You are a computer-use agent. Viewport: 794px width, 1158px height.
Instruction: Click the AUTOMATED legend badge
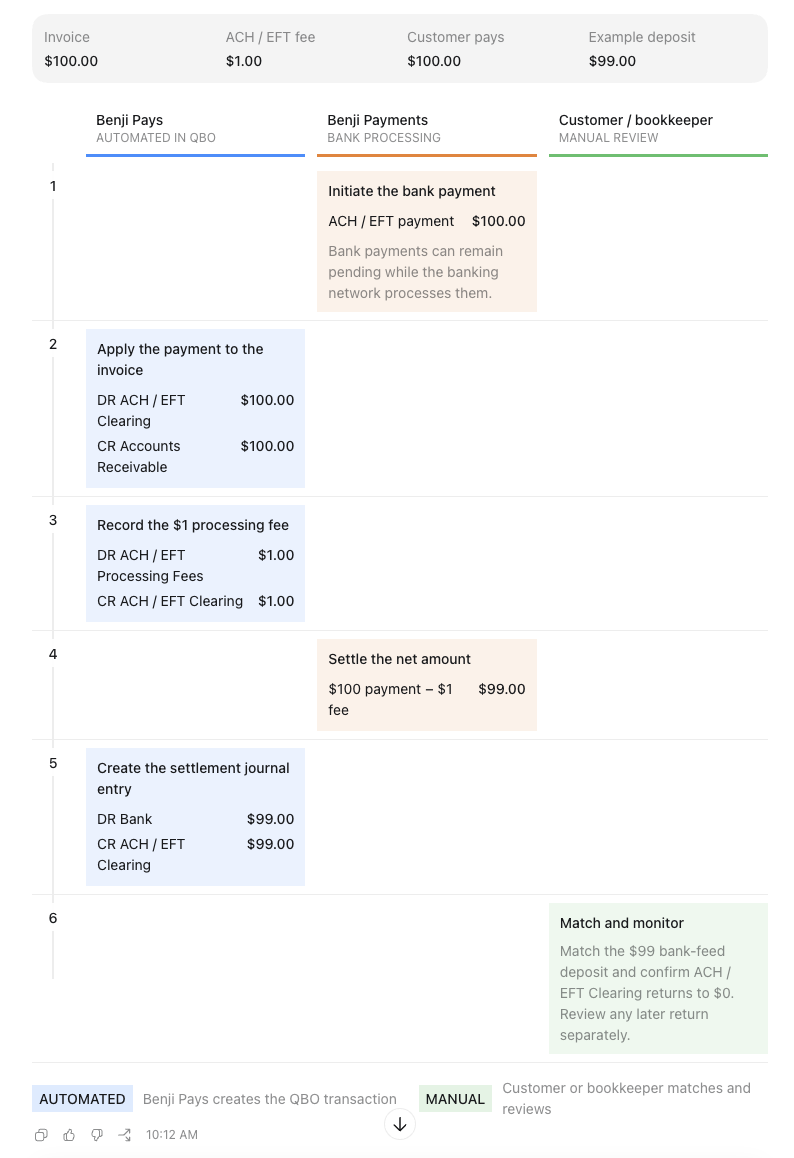pyautogui.click(x=82, y=1099)
